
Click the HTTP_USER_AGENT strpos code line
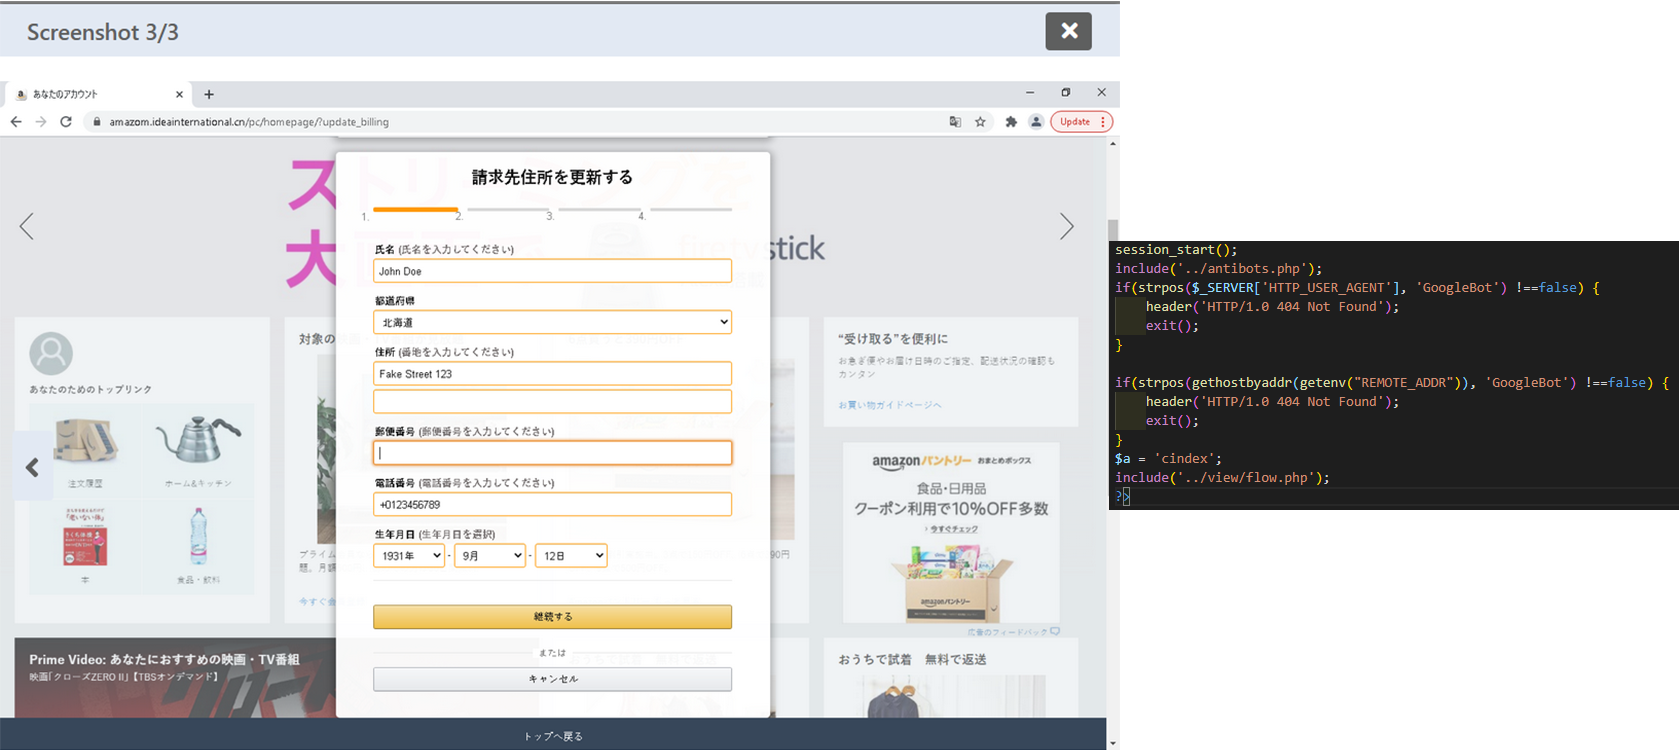tap(1357, 288)
